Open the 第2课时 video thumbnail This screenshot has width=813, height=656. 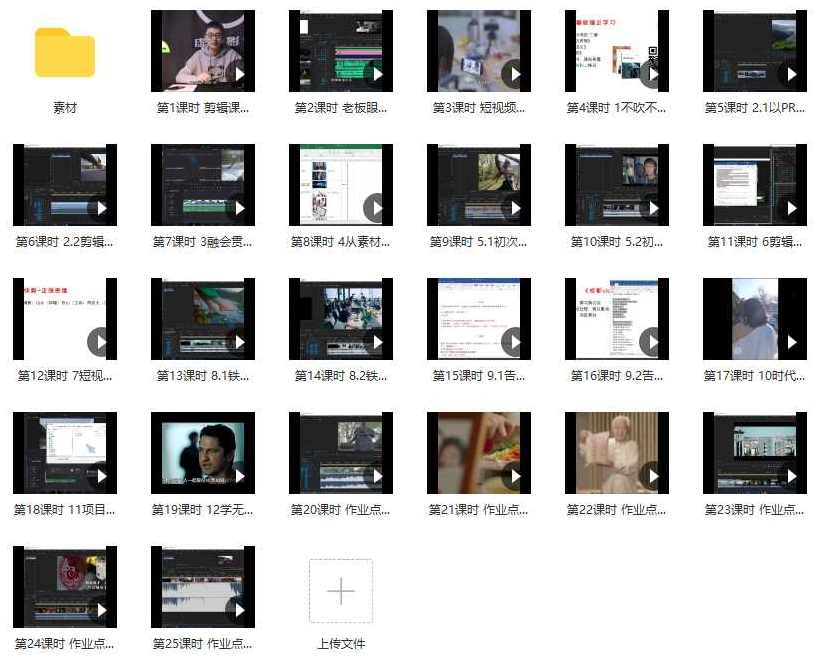(x=340, y=51)
